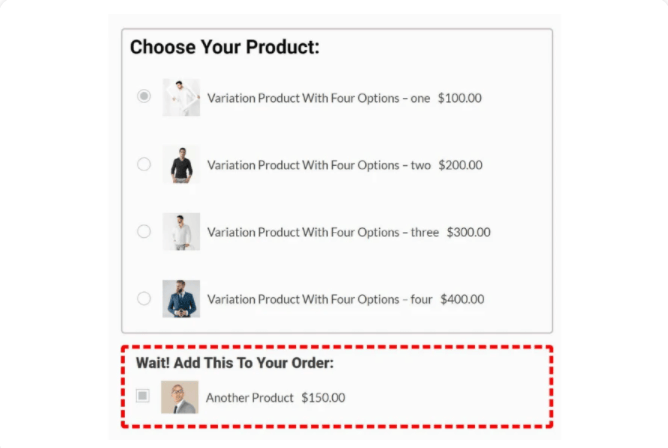This screenshot has height=448, width=668.
Task: Click the $150.00 price of Another Product
Action: (323, 397)
